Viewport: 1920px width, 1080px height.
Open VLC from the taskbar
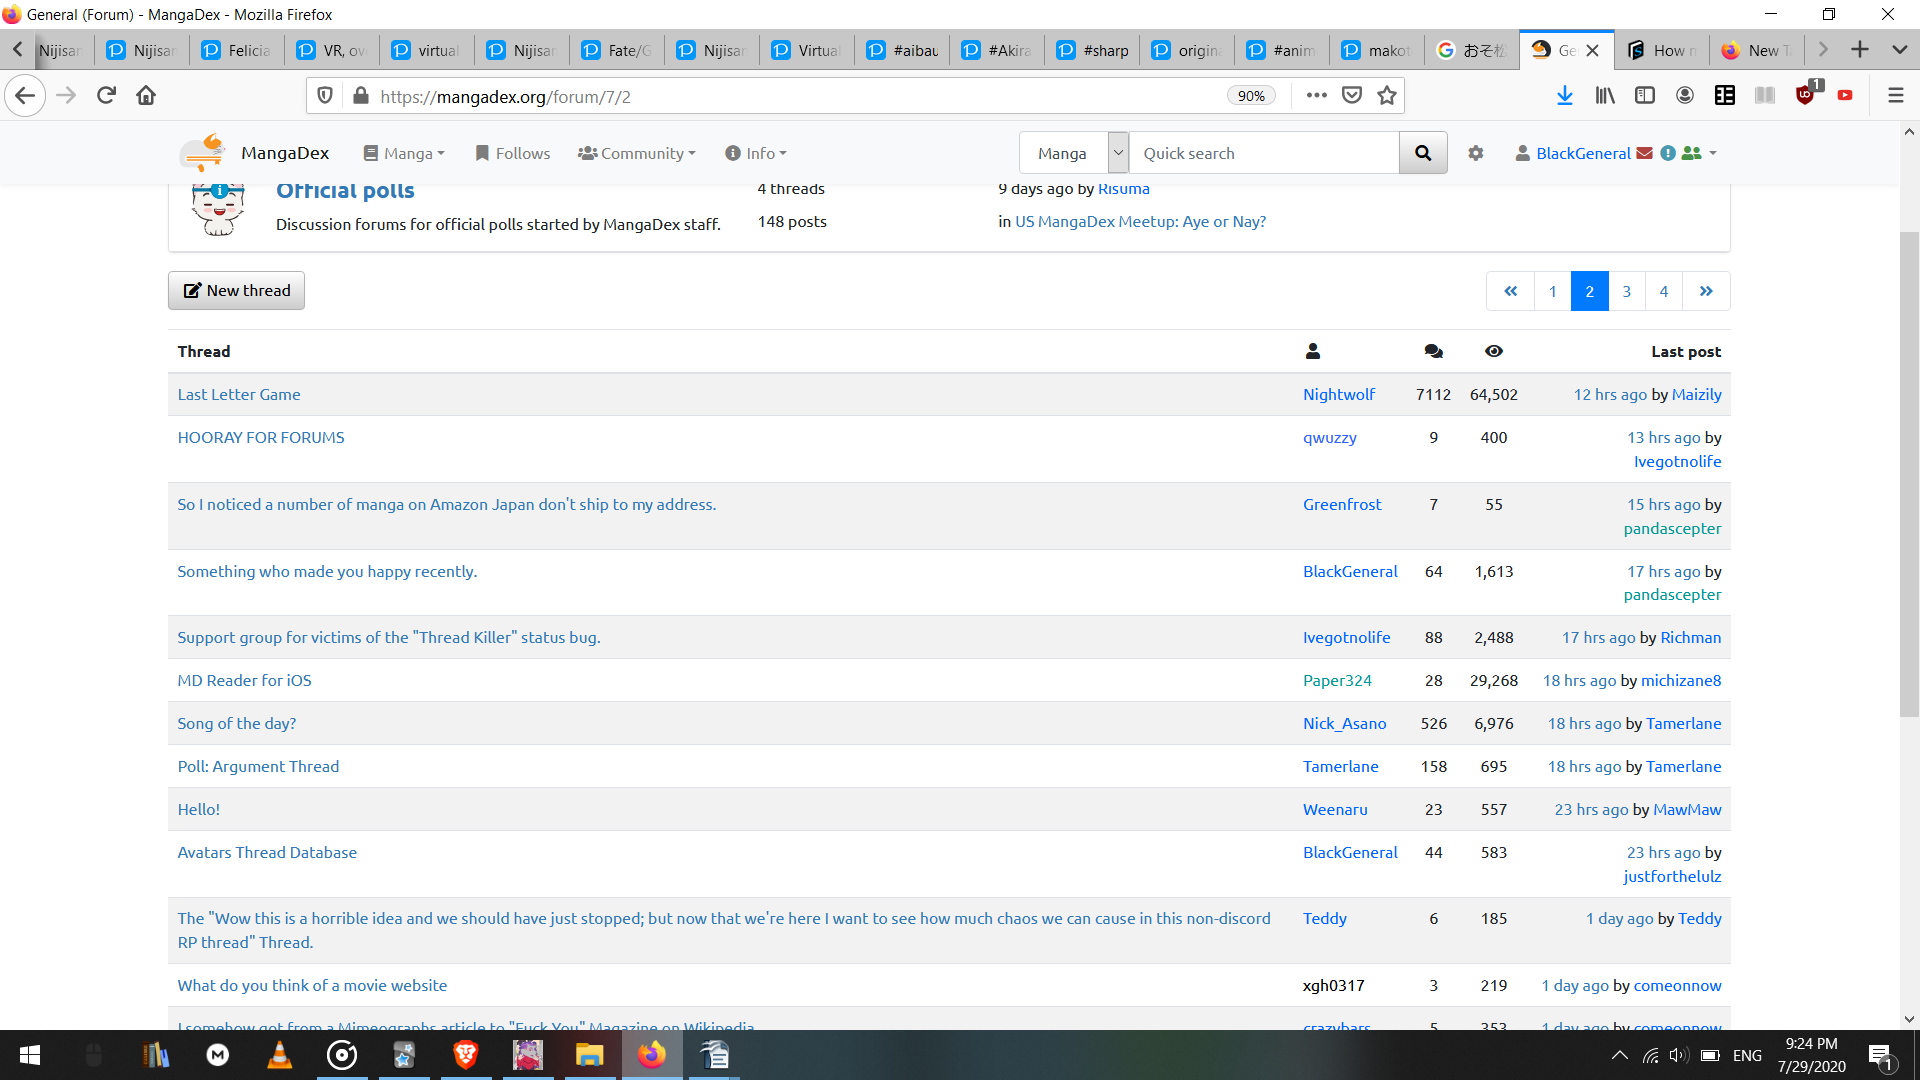point(279,1055)
